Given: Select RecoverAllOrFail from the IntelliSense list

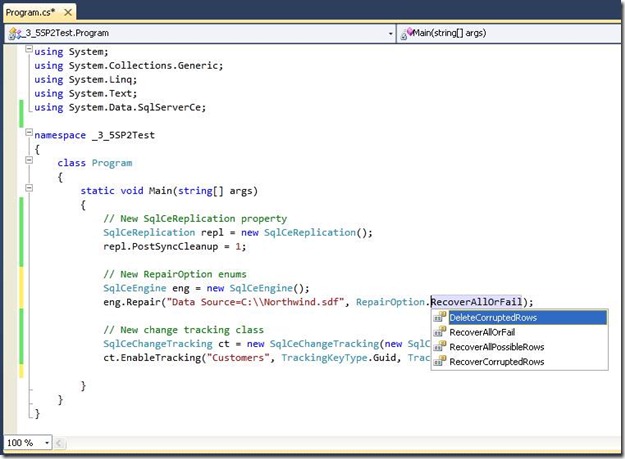Looking at the screenshot, I should [483, 333].
